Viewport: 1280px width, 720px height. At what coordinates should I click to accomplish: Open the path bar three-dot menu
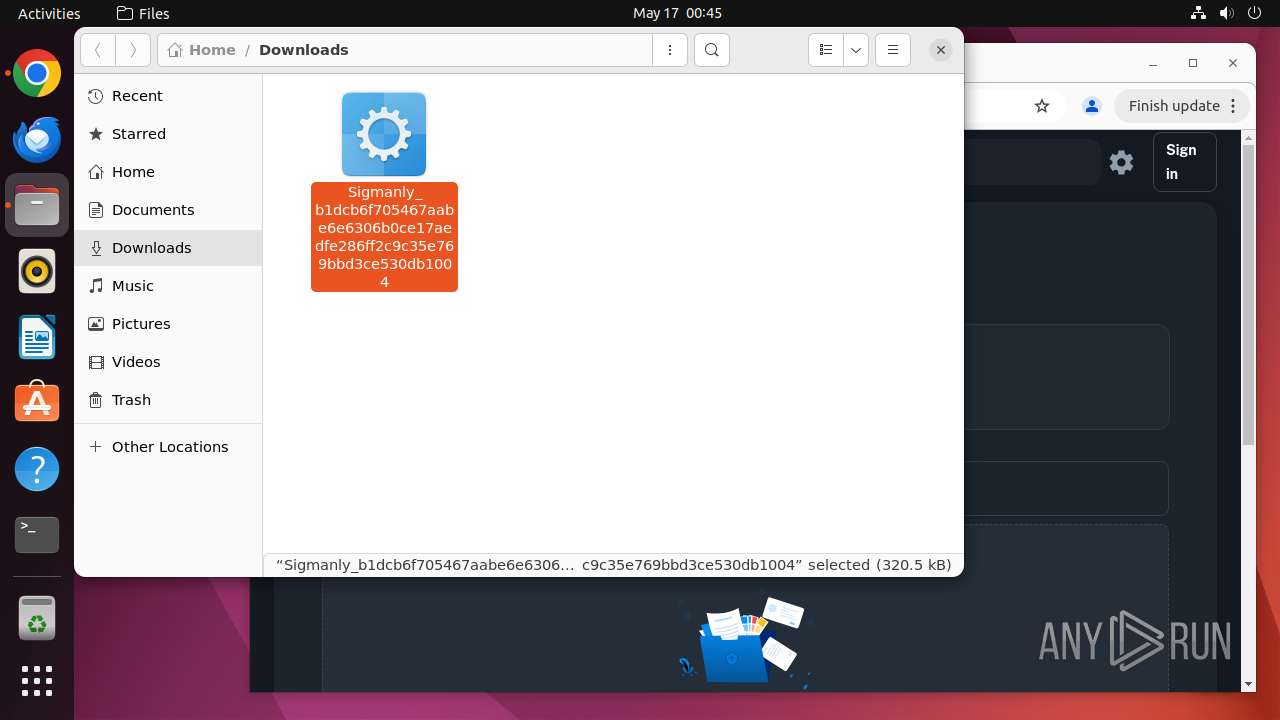[x=670, y=50]
